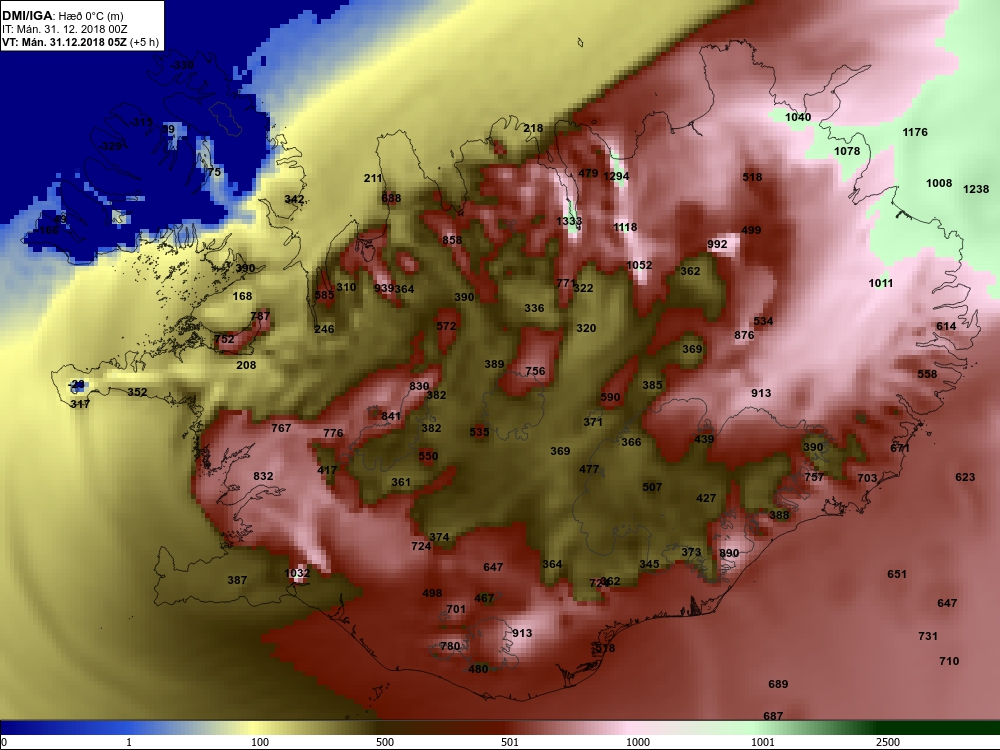Click the map value "336"
The height and width of the screenshot is (750, 1000).
click(x=534, y=308)
